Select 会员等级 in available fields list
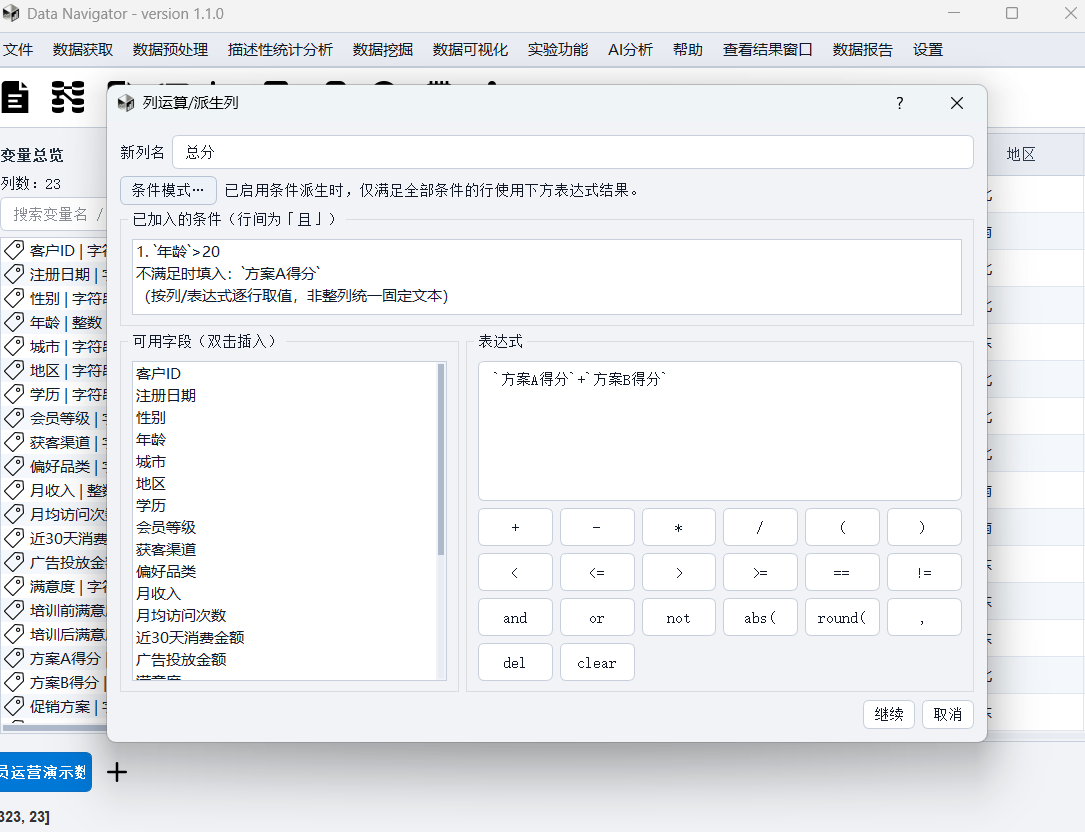 click(285, 527)
